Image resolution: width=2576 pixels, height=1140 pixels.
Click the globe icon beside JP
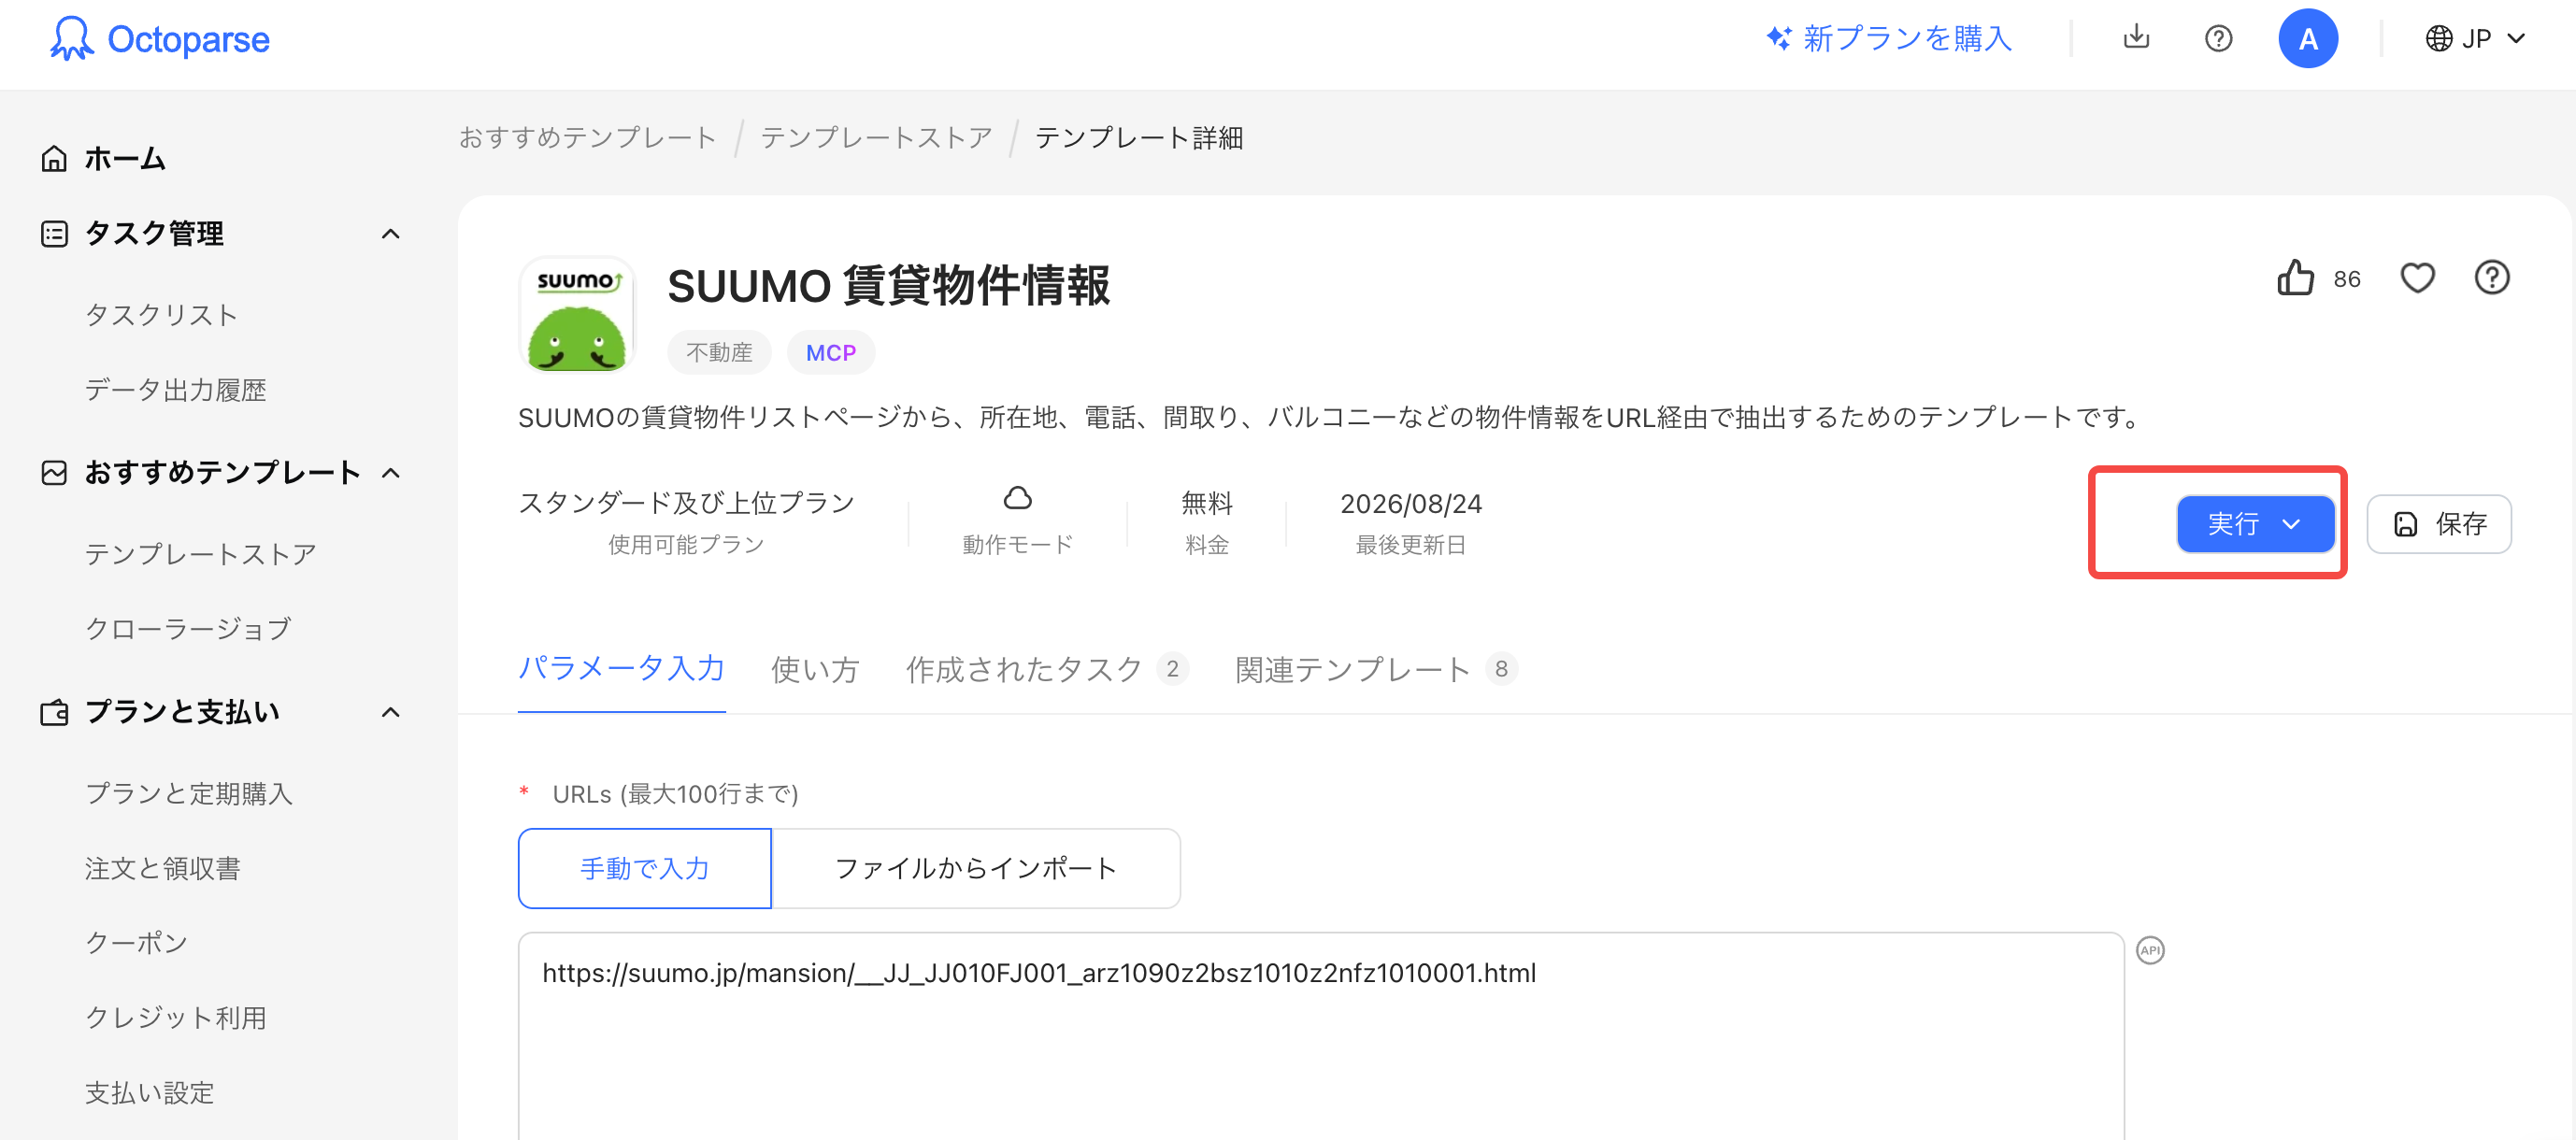pos(2439,39)
